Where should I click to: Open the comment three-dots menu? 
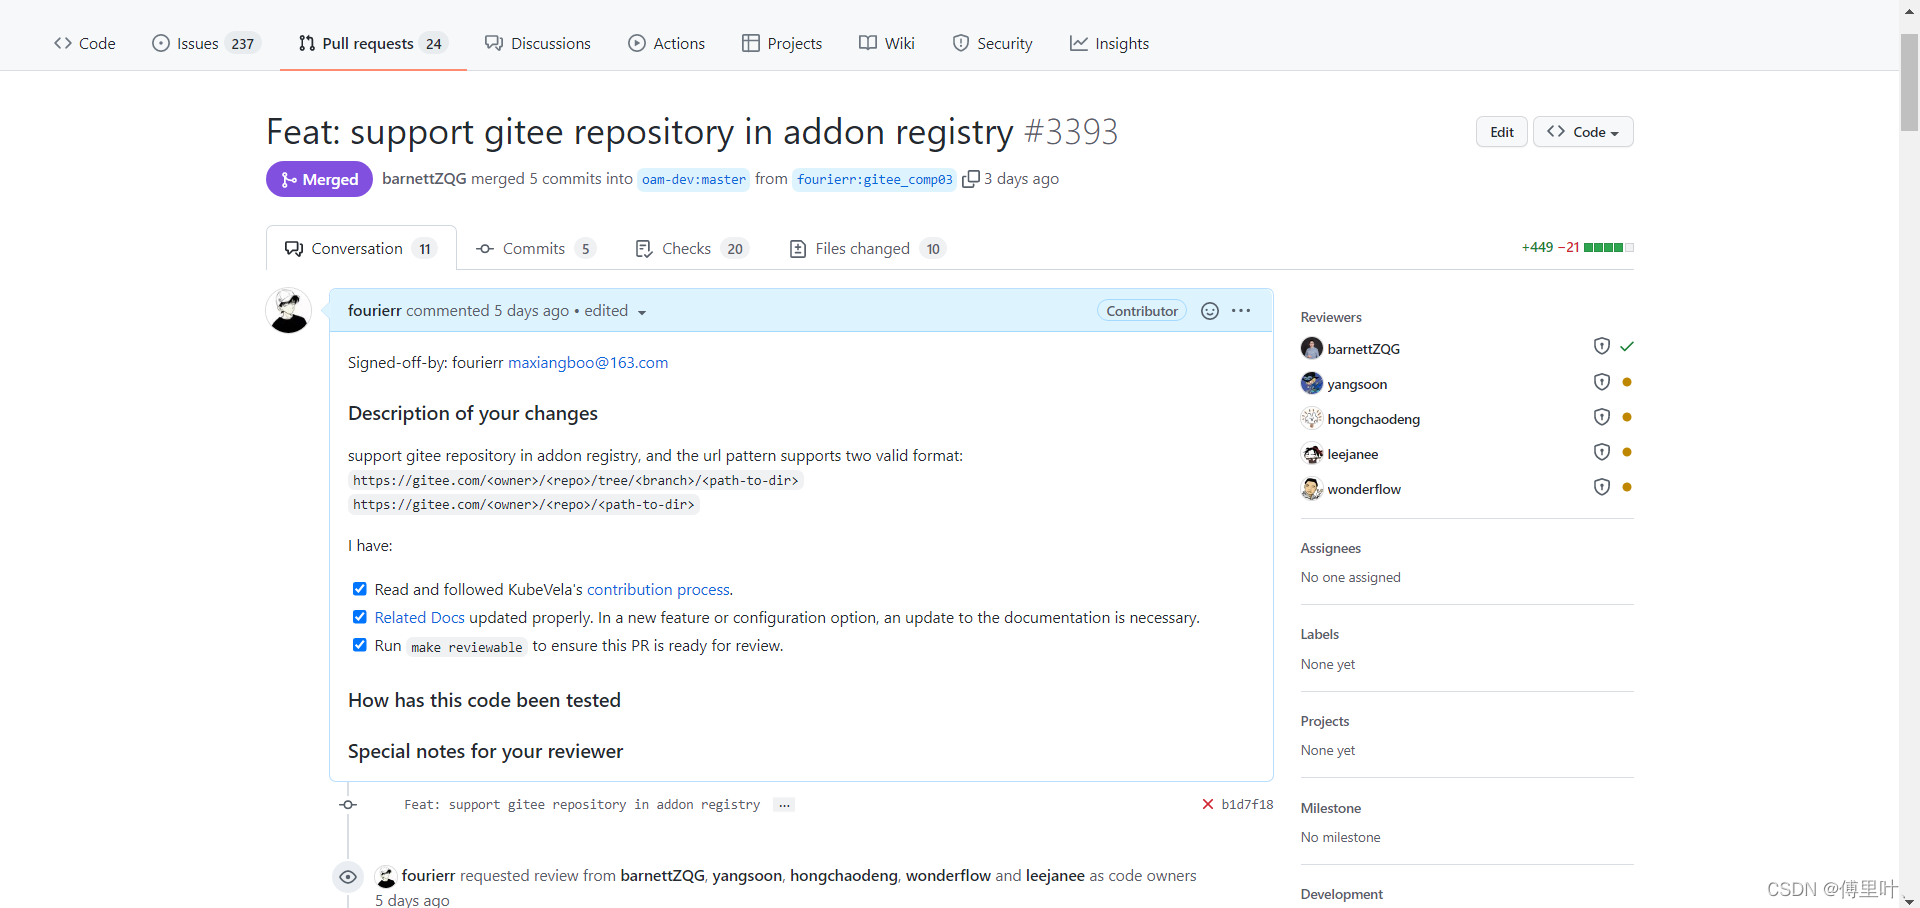(x=1241, y=311)
